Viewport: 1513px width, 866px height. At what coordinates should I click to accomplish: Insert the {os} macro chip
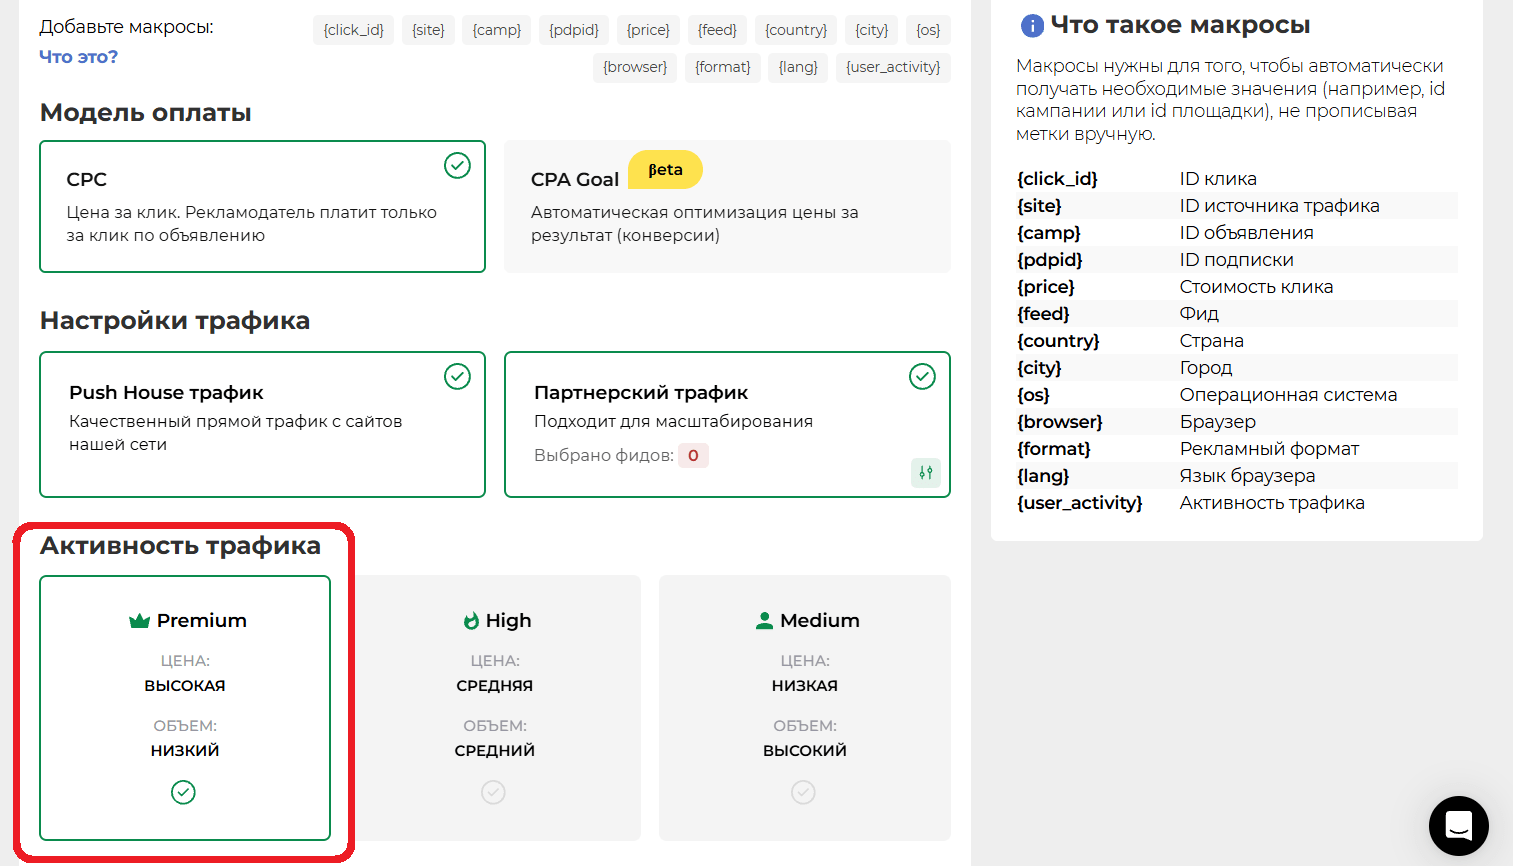pyautogui.click(x=928, y=30)
